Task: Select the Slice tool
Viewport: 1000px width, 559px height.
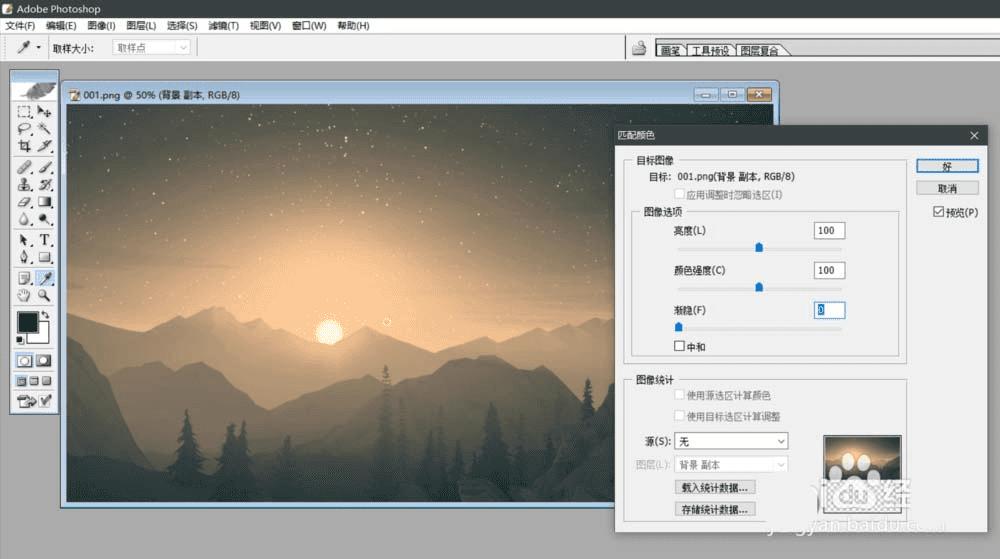Action: (44, 146)
